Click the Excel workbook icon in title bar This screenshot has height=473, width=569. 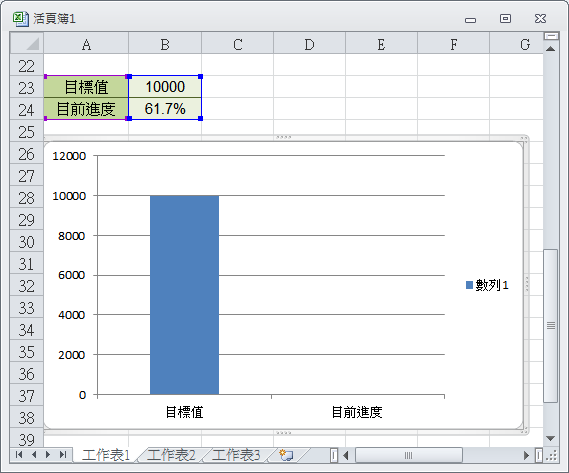(20, 19)
